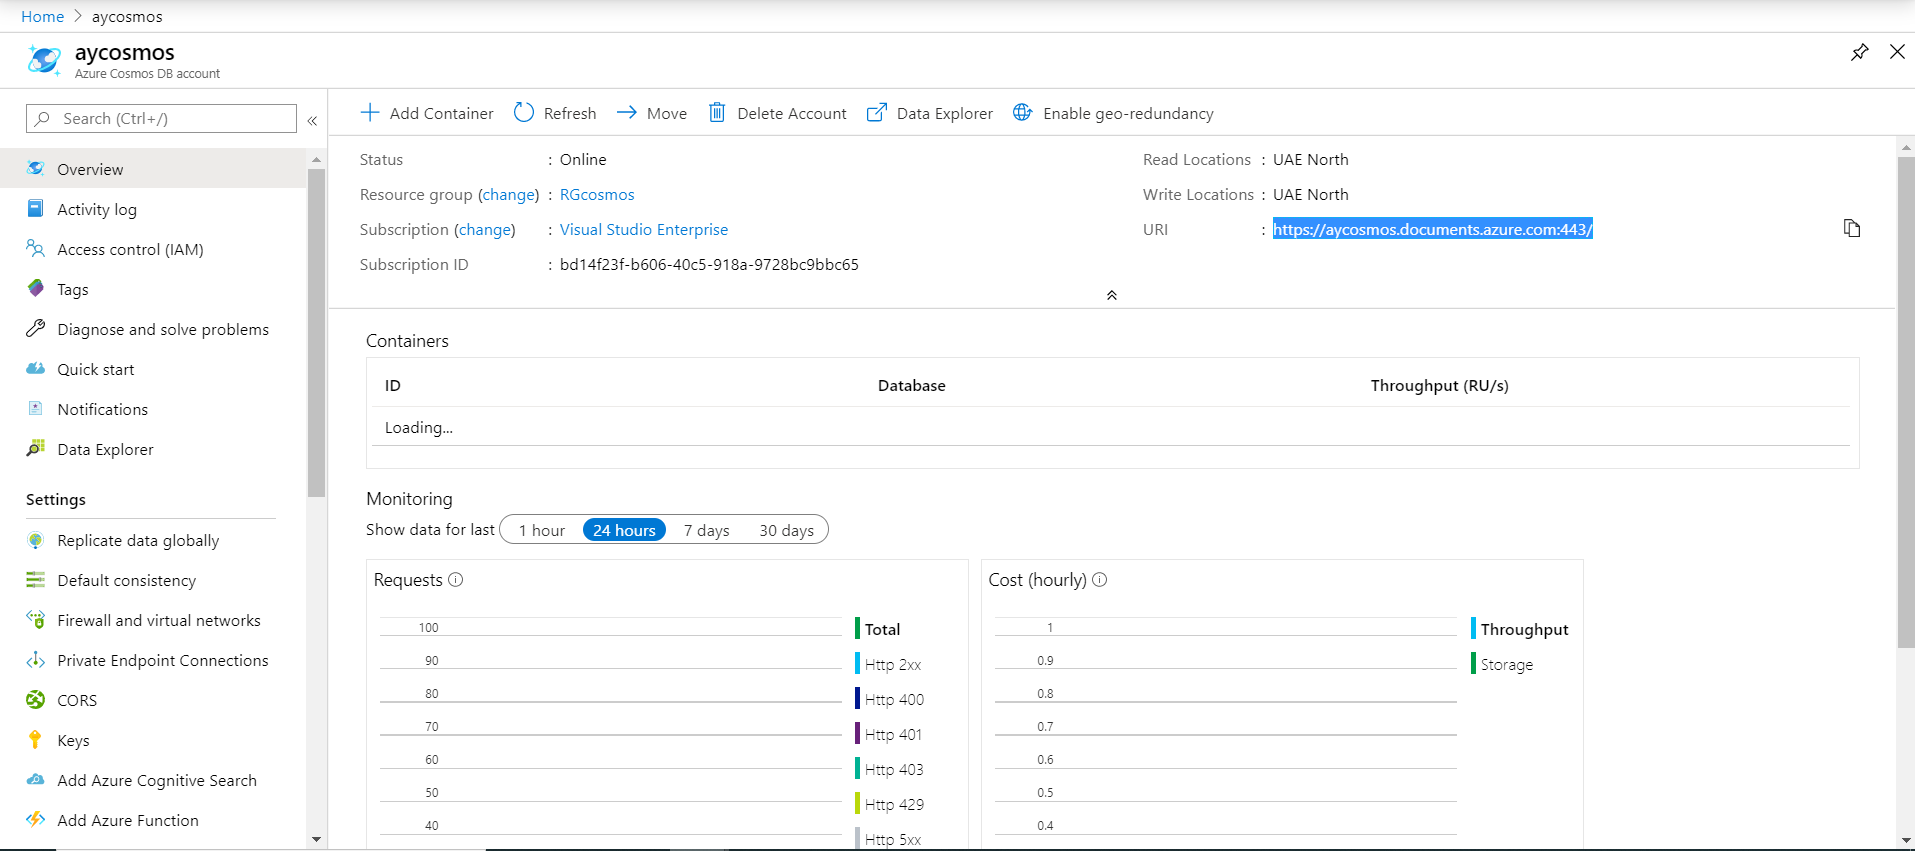Image resolution: width=1915 pixels, height=851 pixels.
Task: Select the 30 days time range
Action: coord(786,530)
